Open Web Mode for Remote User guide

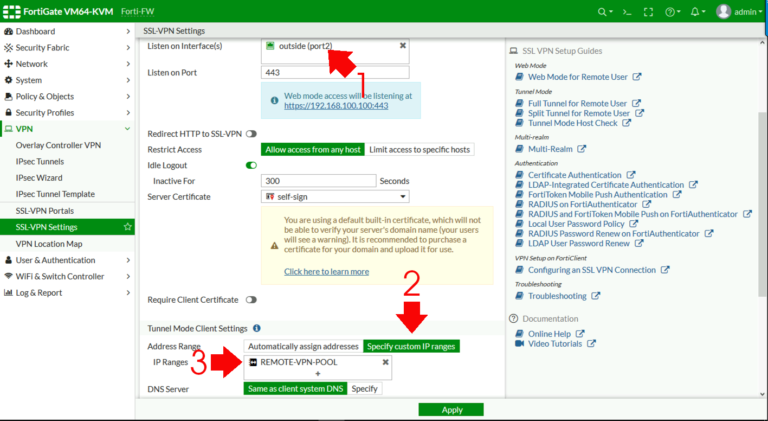(577, 77)
